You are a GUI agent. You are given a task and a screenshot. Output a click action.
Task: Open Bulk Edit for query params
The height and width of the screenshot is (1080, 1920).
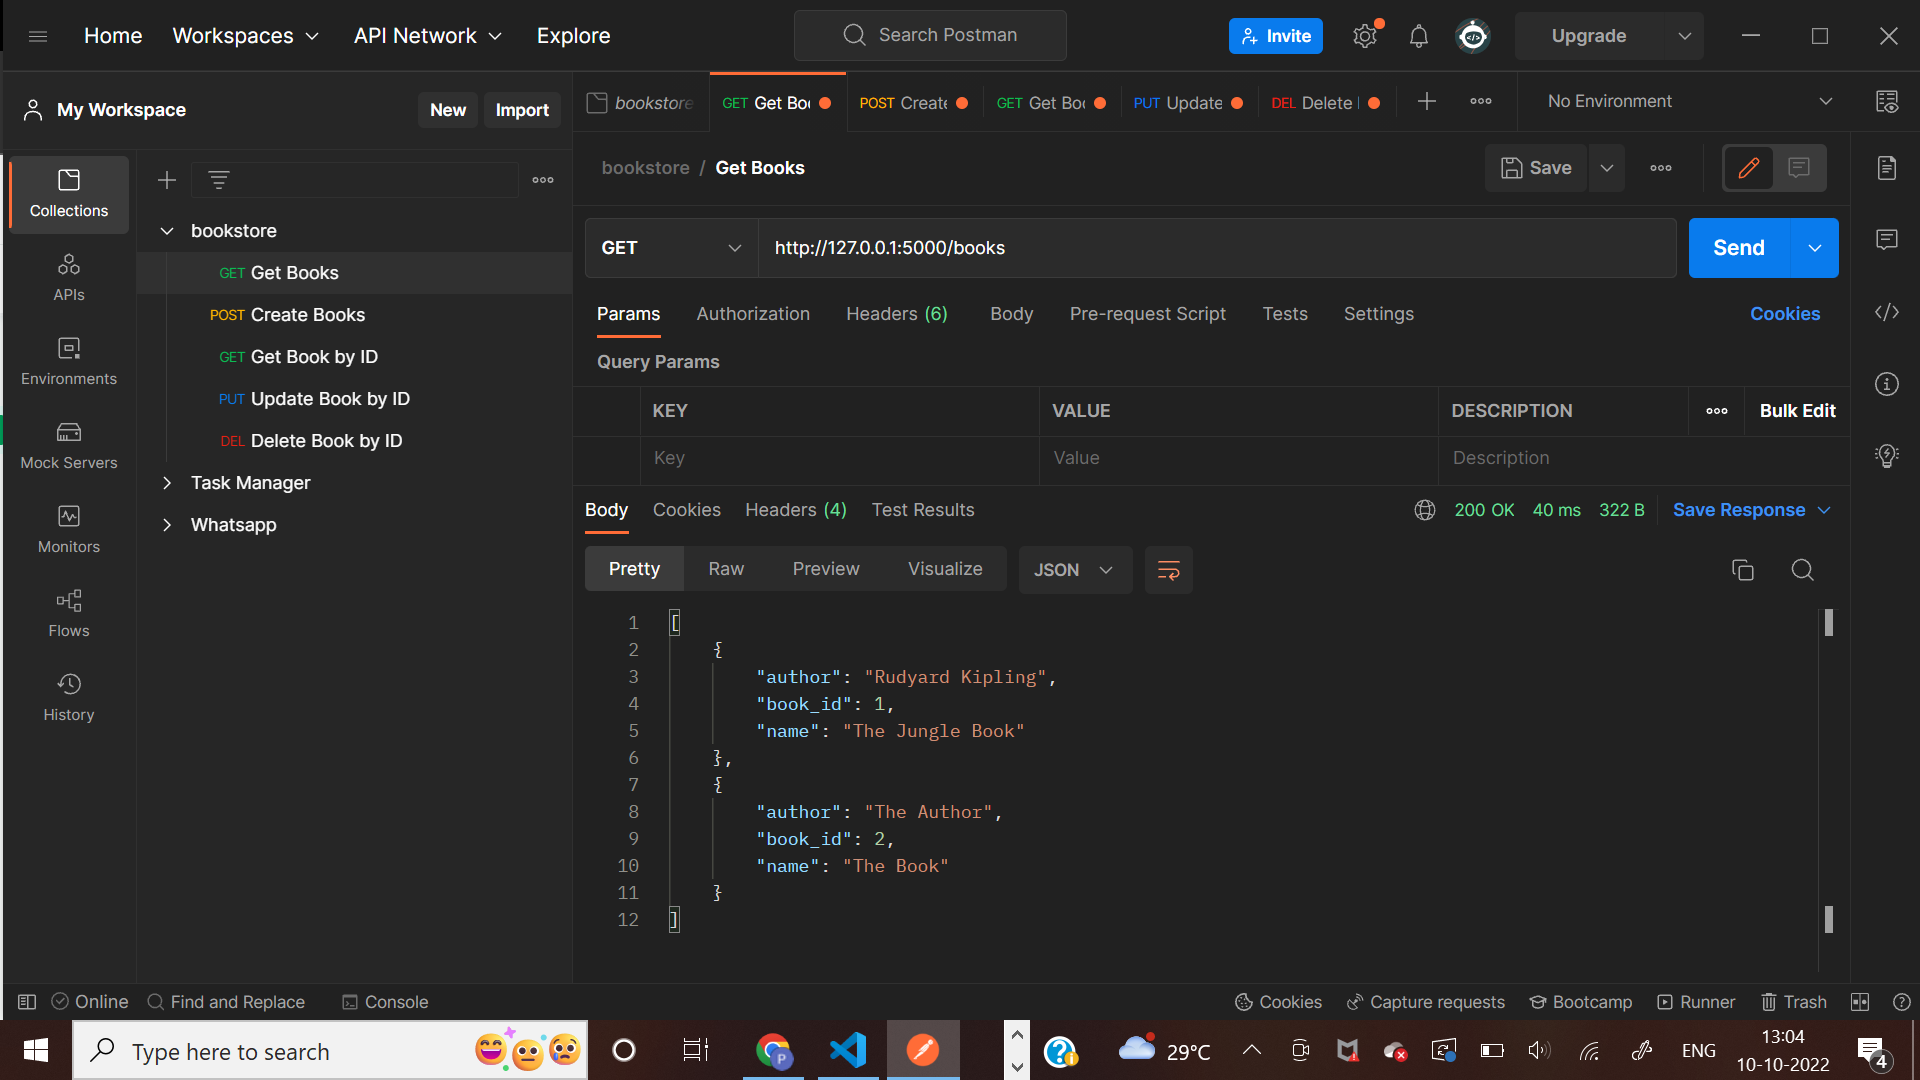[x=1797, y=411]
